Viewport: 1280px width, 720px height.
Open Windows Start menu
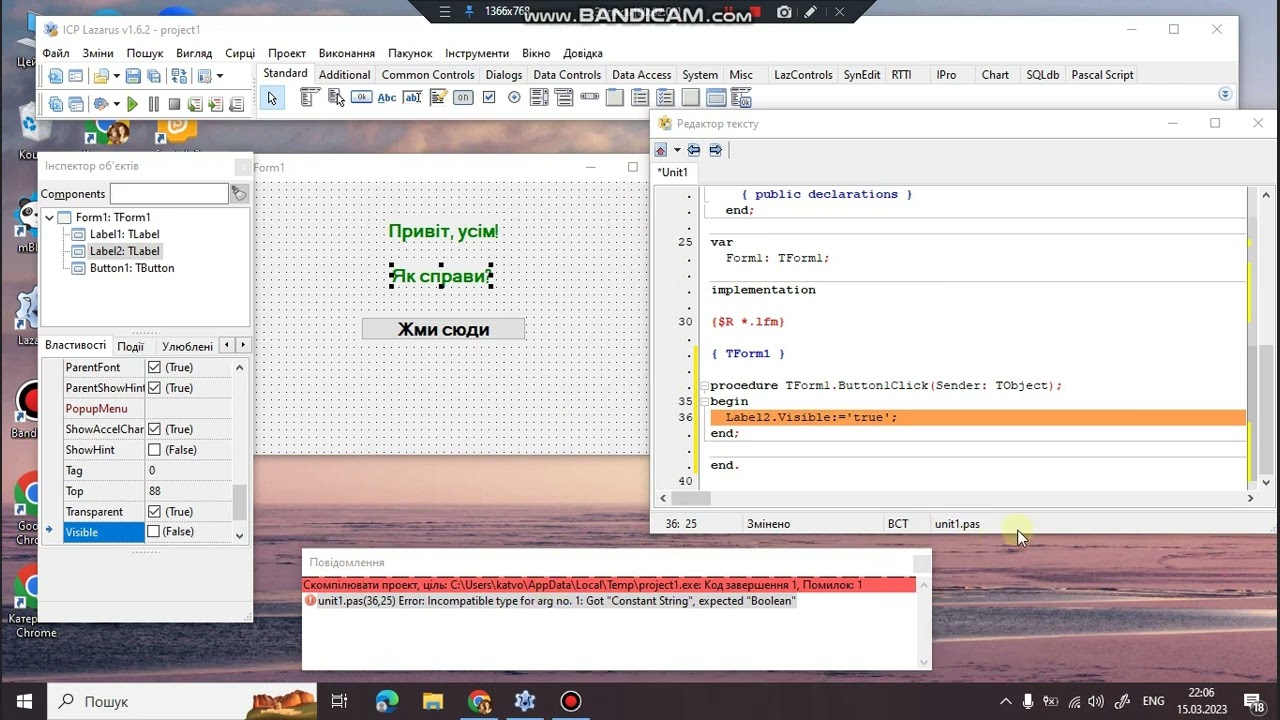pos(23,701)
